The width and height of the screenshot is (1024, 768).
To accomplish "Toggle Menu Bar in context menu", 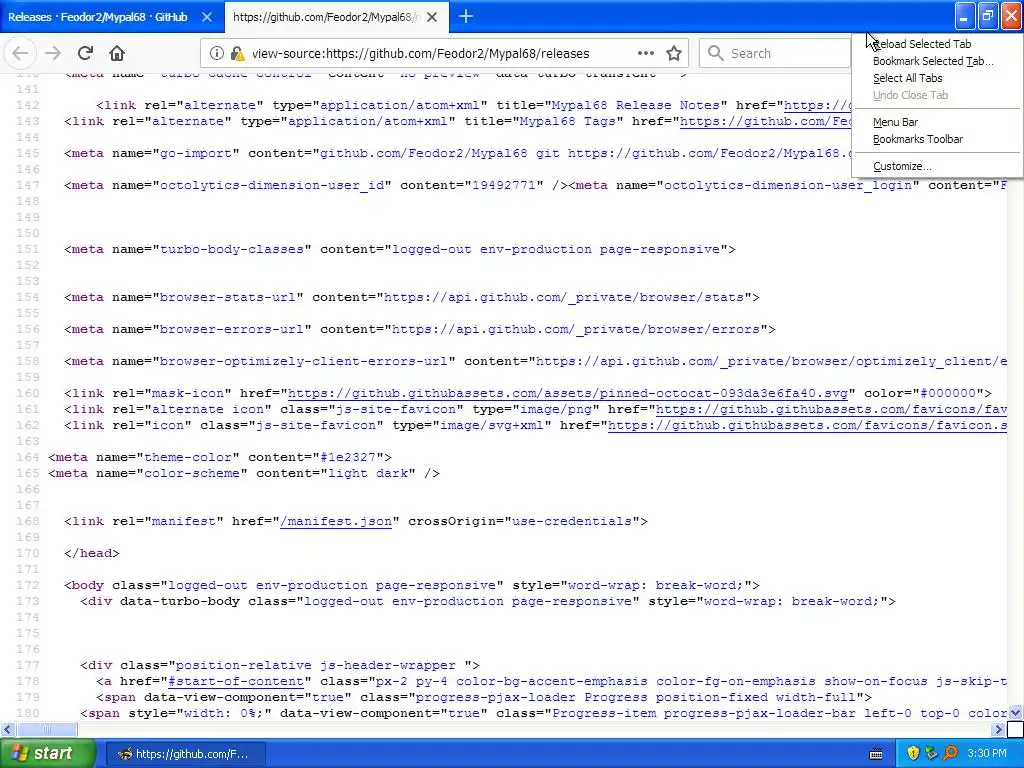I will point(895,122).
